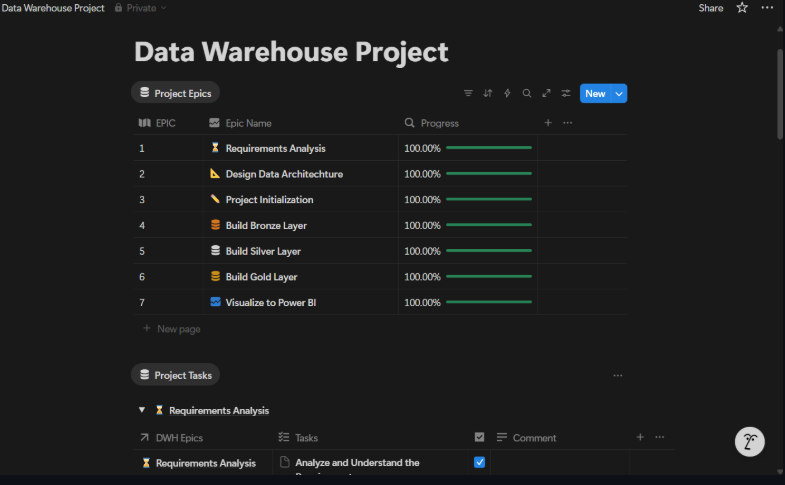Screen dimensions: 785x485
Task: Open the ellipsis menu in Epics table header
Action: [x=567, y=123]
